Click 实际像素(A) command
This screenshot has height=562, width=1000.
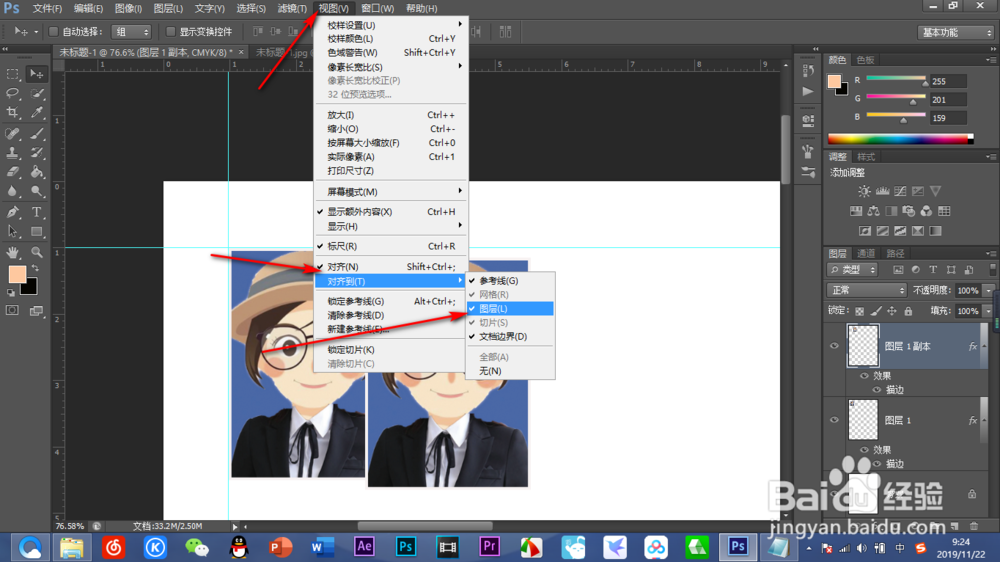tap(391, 157)
